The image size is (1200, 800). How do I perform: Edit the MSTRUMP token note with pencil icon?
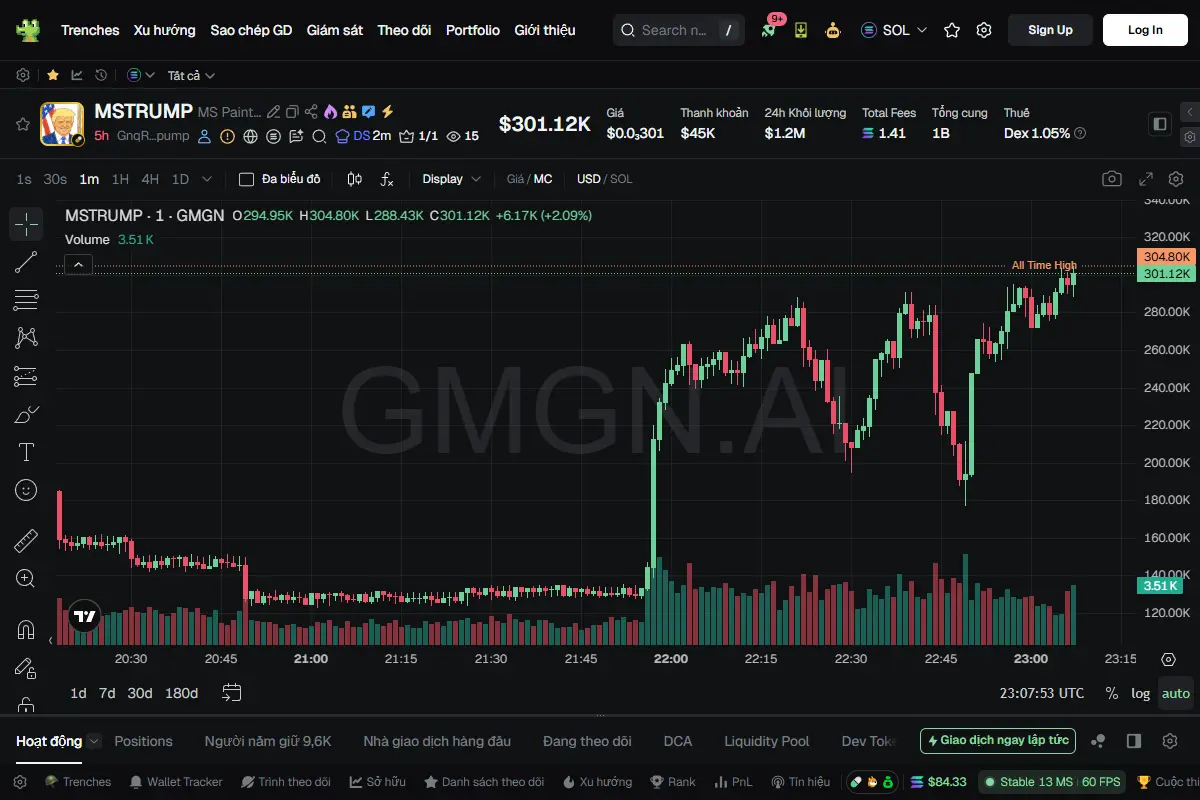point(274,112)
